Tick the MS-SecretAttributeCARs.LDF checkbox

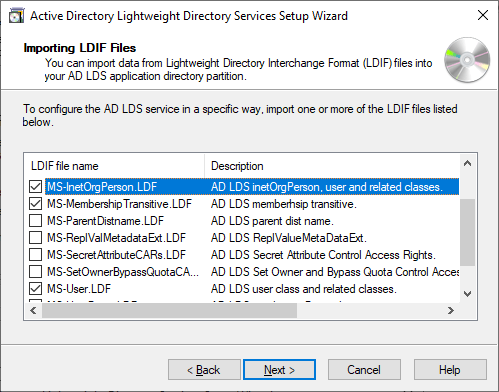click(x=35, y=255)
